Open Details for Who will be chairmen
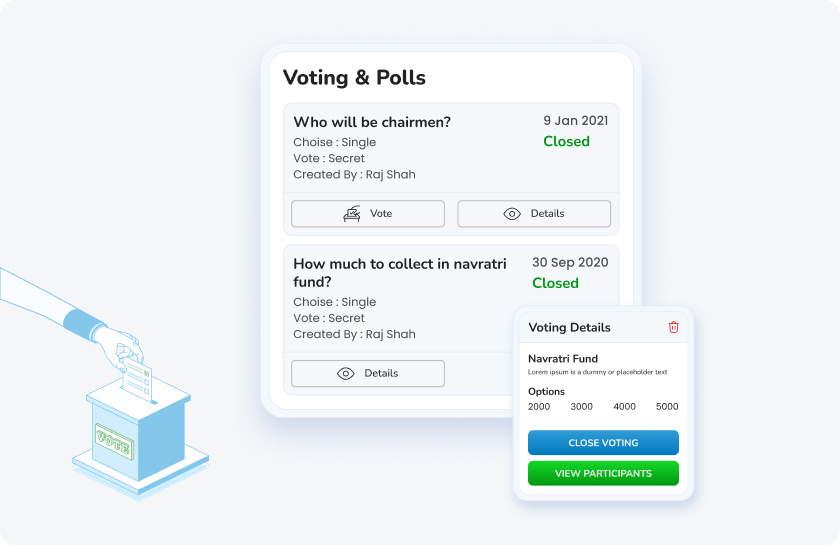 tap(534, 214)
